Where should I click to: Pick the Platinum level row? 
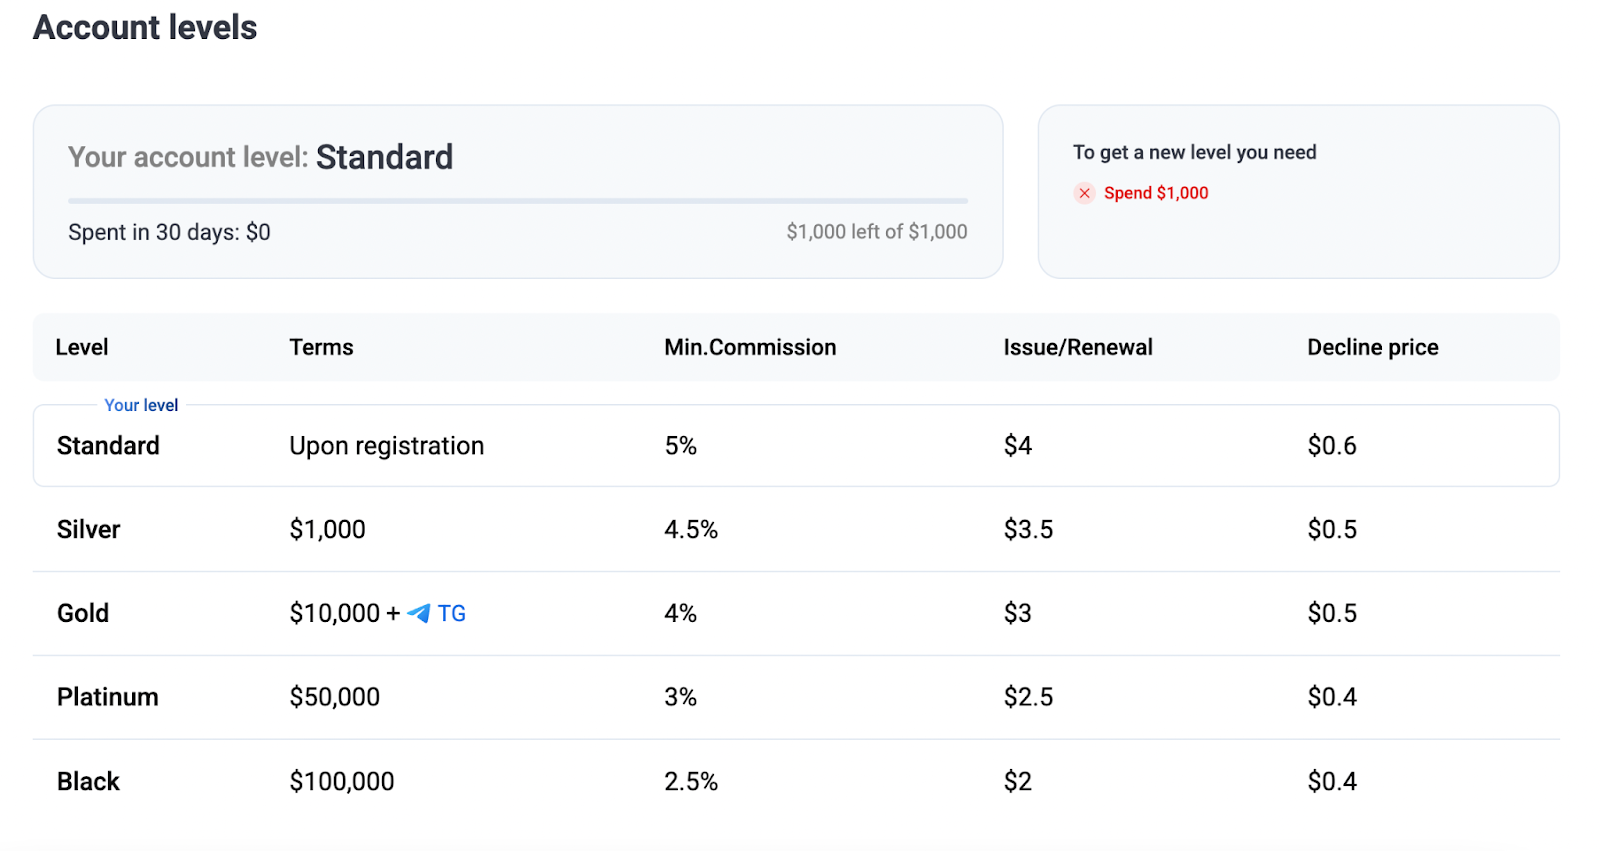[107, 697]
